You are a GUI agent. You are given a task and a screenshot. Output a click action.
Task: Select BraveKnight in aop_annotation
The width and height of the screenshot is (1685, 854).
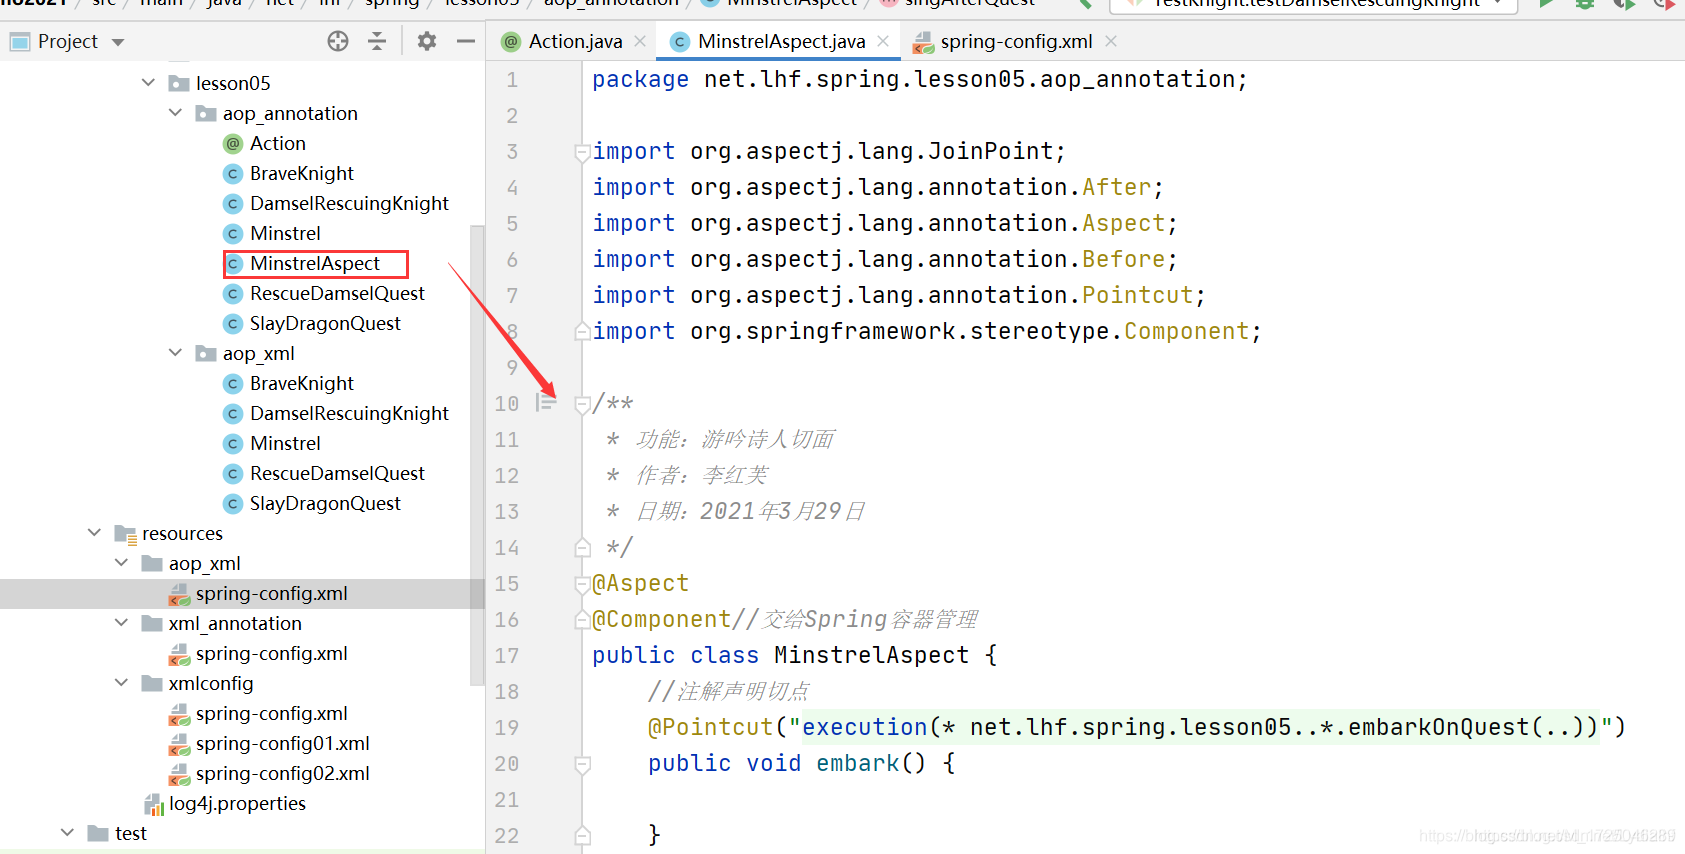(x=301, y=173)
